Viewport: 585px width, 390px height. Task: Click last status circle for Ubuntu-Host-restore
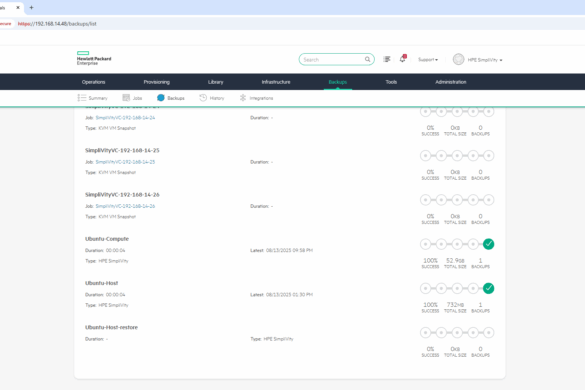(489, 333)
